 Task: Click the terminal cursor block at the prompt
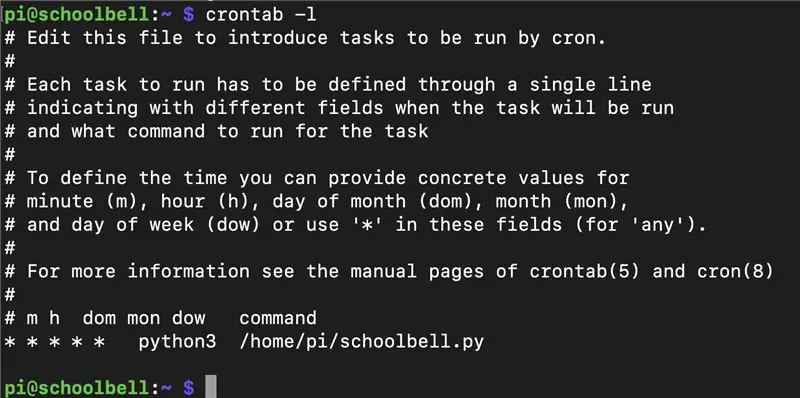(211, 387)
